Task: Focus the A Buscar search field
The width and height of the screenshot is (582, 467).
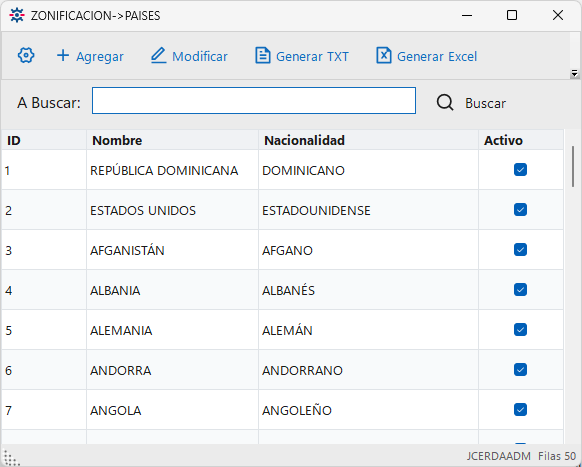Action: pos(254,101)
